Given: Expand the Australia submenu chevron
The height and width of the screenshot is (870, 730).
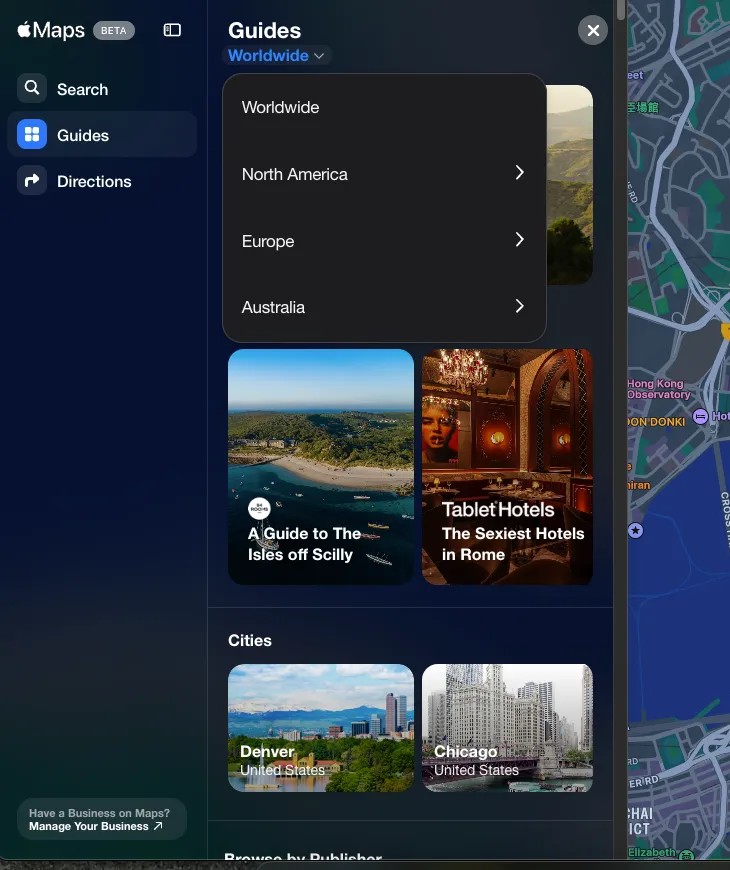Looking at the screenshot, I should tap(519, 306).
